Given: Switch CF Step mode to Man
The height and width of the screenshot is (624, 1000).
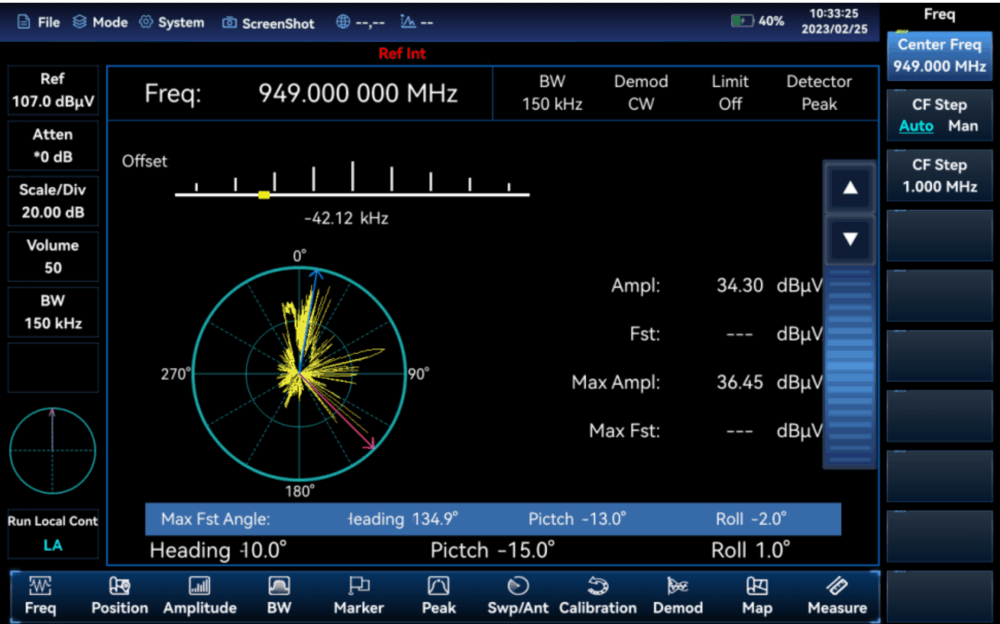Looking at the screenshot, I should [963, 126].
